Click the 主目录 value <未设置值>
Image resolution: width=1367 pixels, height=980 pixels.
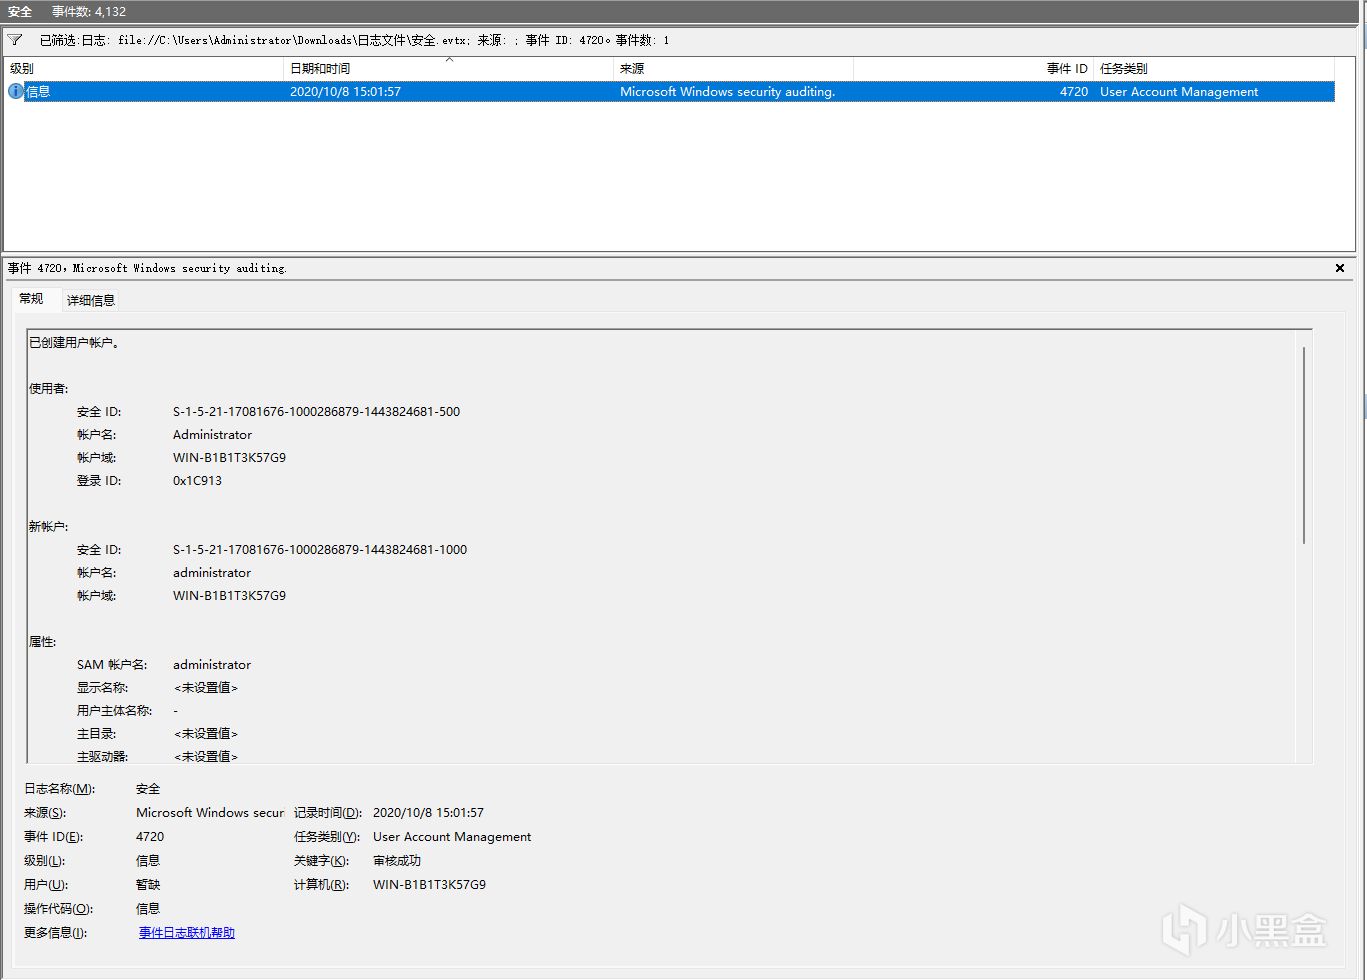(206, 734)
